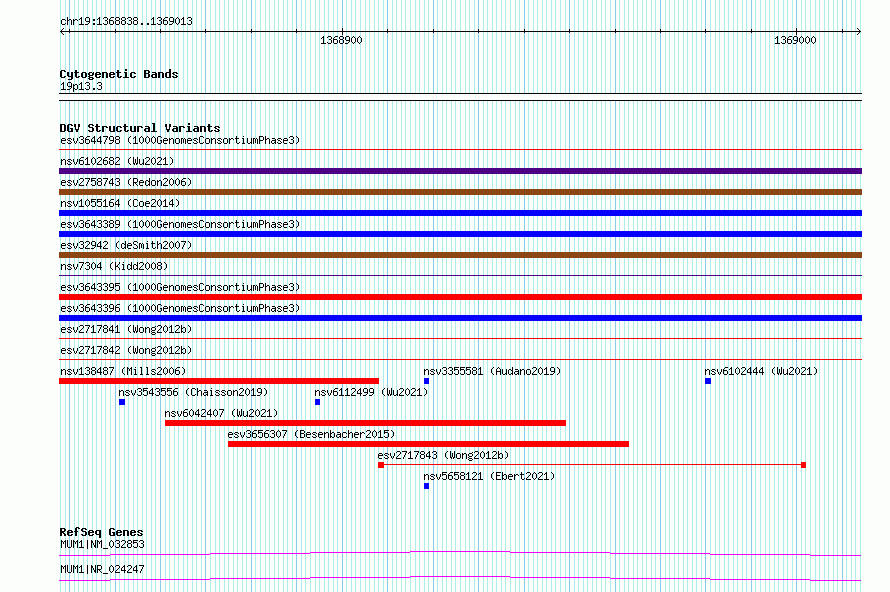
Task: Select the RefSeq Genes track title
Action: [x=102, y=532]
